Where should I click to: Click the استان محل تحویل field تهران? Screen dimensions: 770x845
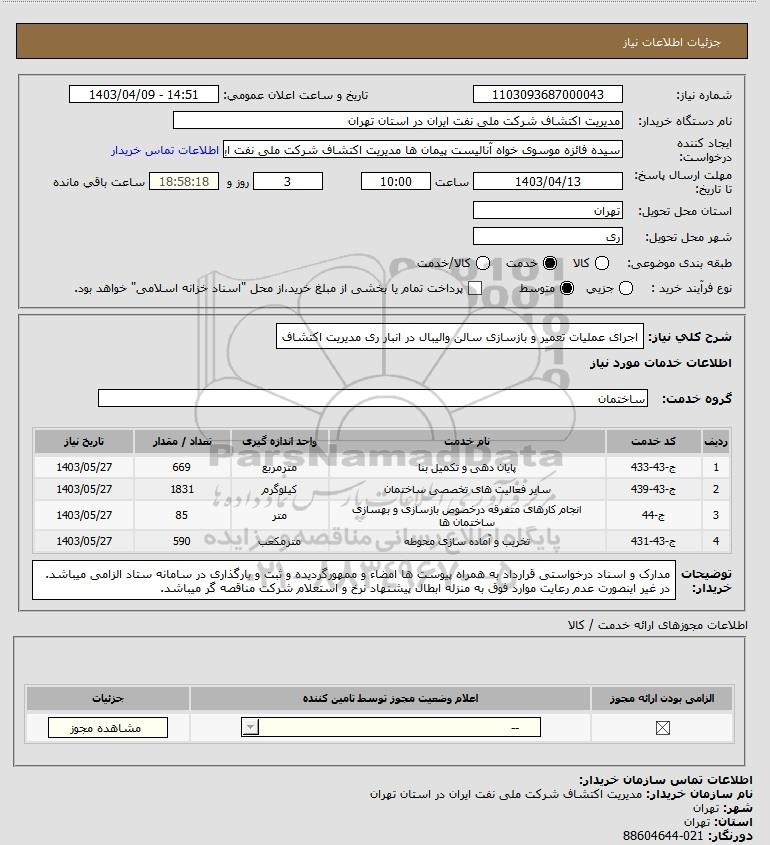[x=547, y=211]
